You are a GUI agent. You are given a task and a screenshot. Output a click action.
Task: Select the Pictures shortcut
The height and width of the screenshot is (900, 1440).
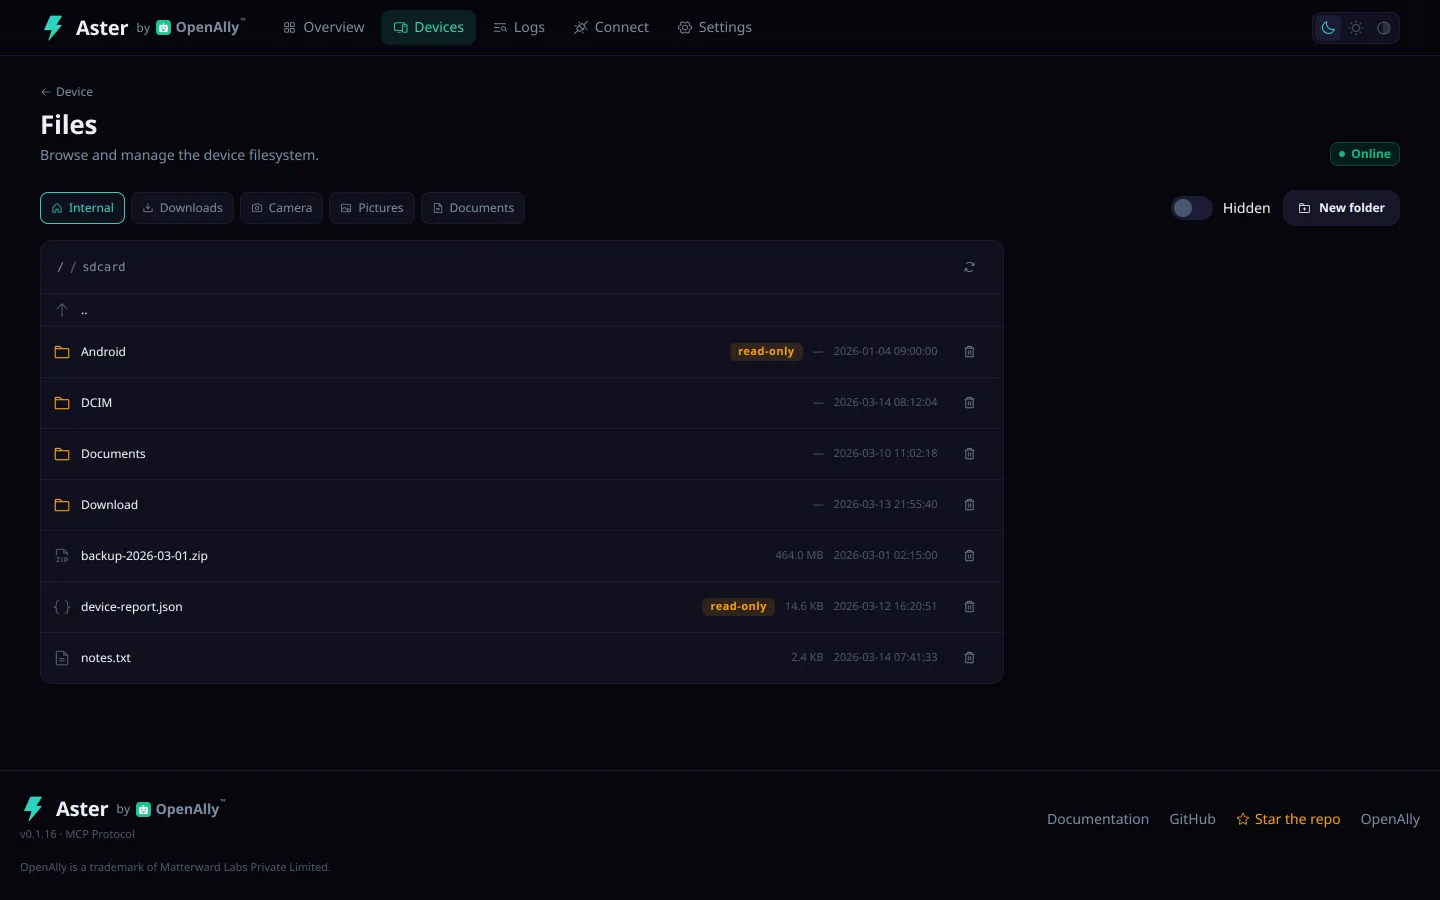pyautogui.click(x=372, y=208)
